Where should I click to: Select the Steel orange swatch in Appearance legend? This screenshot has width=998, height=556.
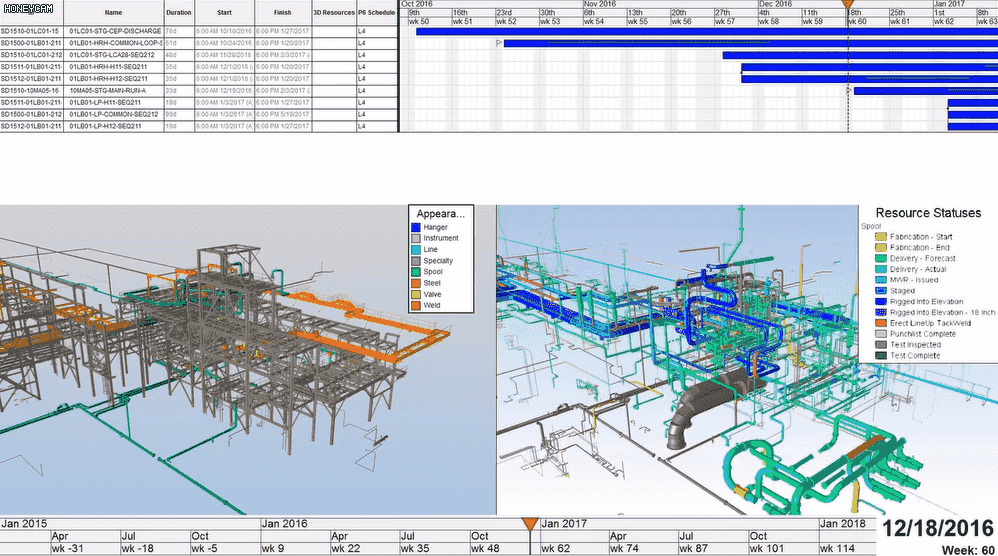(416, 283)
